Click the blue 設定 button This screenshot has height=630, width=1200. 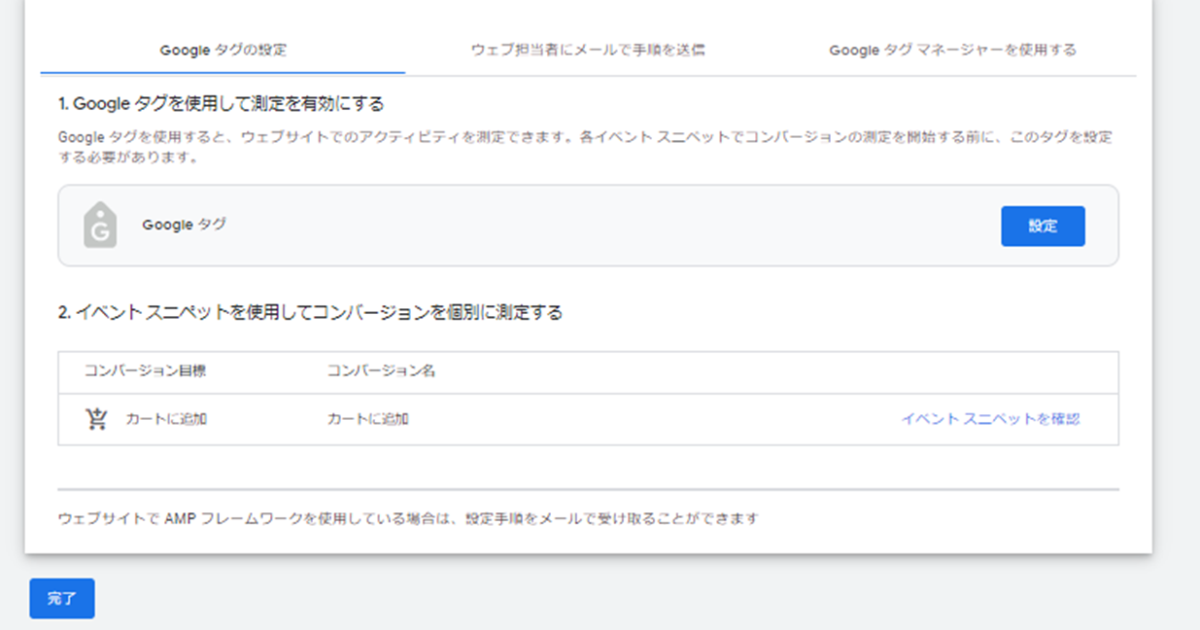[x=1043, y=226]
